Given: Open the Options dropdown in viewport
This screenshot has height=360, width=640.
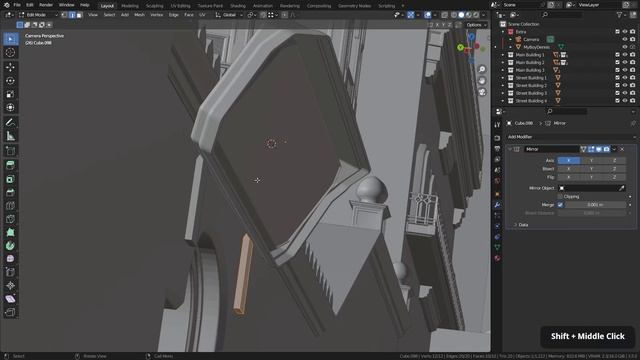Looking at the screenshot, I should [x=476, y=25].
